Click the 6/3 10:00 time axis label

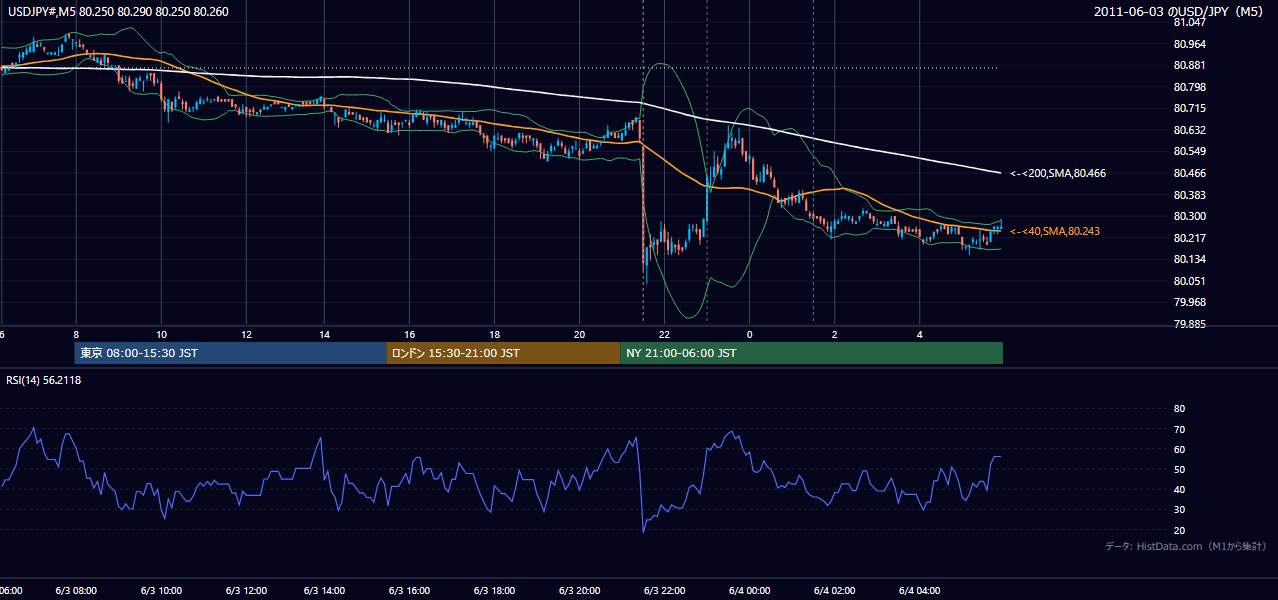(161, 590)
